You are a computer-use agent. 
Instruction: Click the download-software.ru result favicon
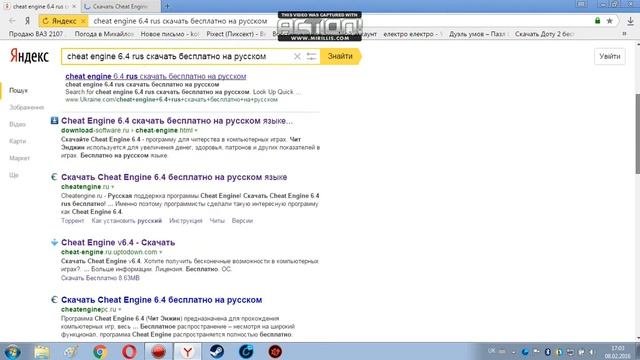pyautogui.click(x=54, y=120)
